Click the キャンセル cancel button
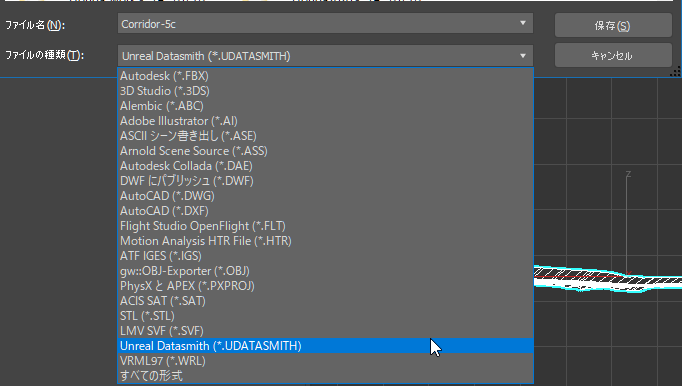Image resolution: width=682 pixels, height=386 pixels. pos(613,55)
